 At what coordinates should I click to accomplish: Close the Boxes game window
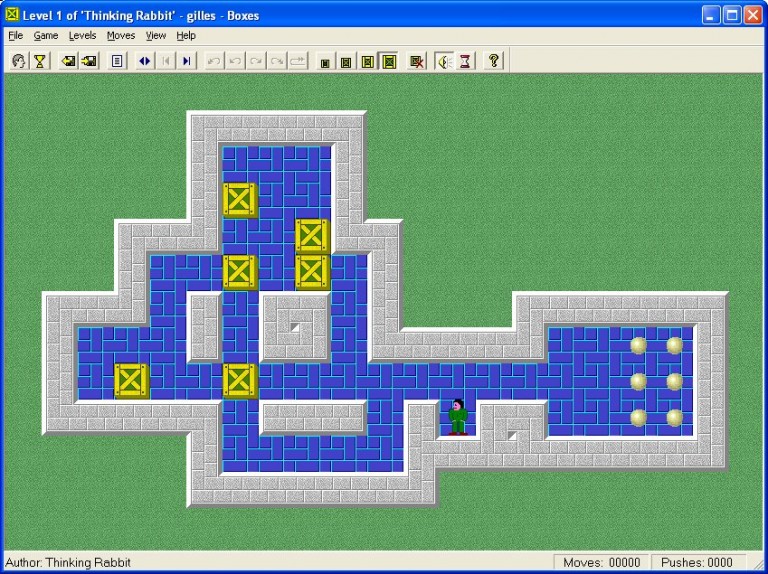tap(753, 15)
